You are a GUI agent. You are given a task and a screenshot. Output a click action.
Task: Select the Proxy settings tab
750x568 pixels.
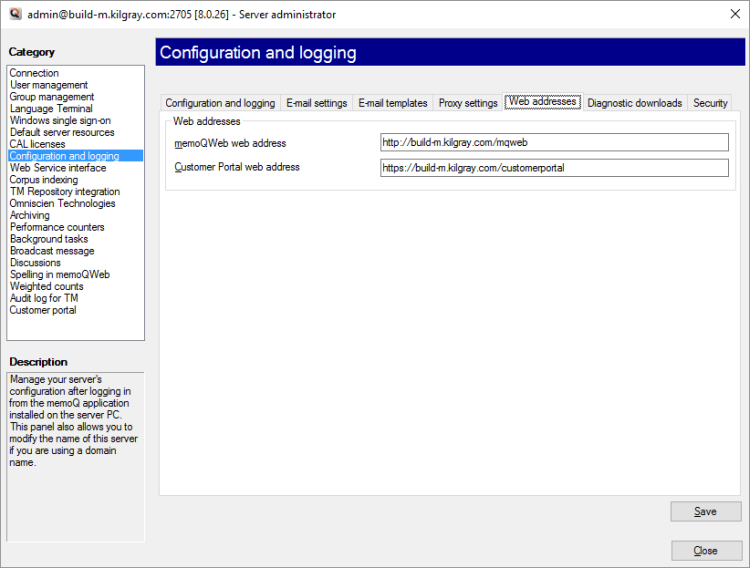pos(467,103)
